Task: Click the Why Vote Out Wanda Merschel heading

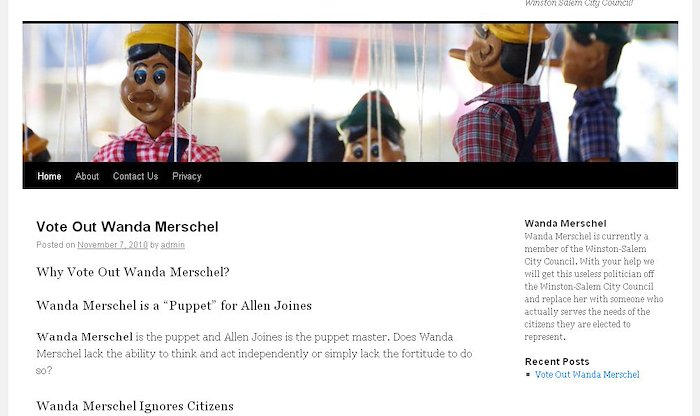Action: pyautogui.click(x=133, y=272)
